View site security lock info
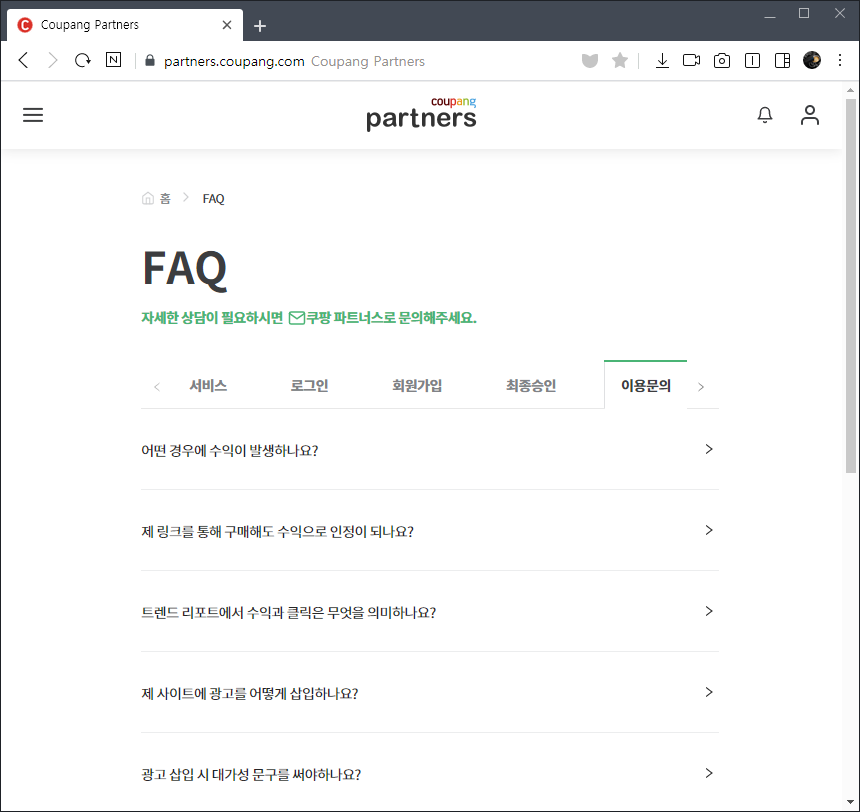The width and height of the screenshot is (860, 812). tap(150, 60)
